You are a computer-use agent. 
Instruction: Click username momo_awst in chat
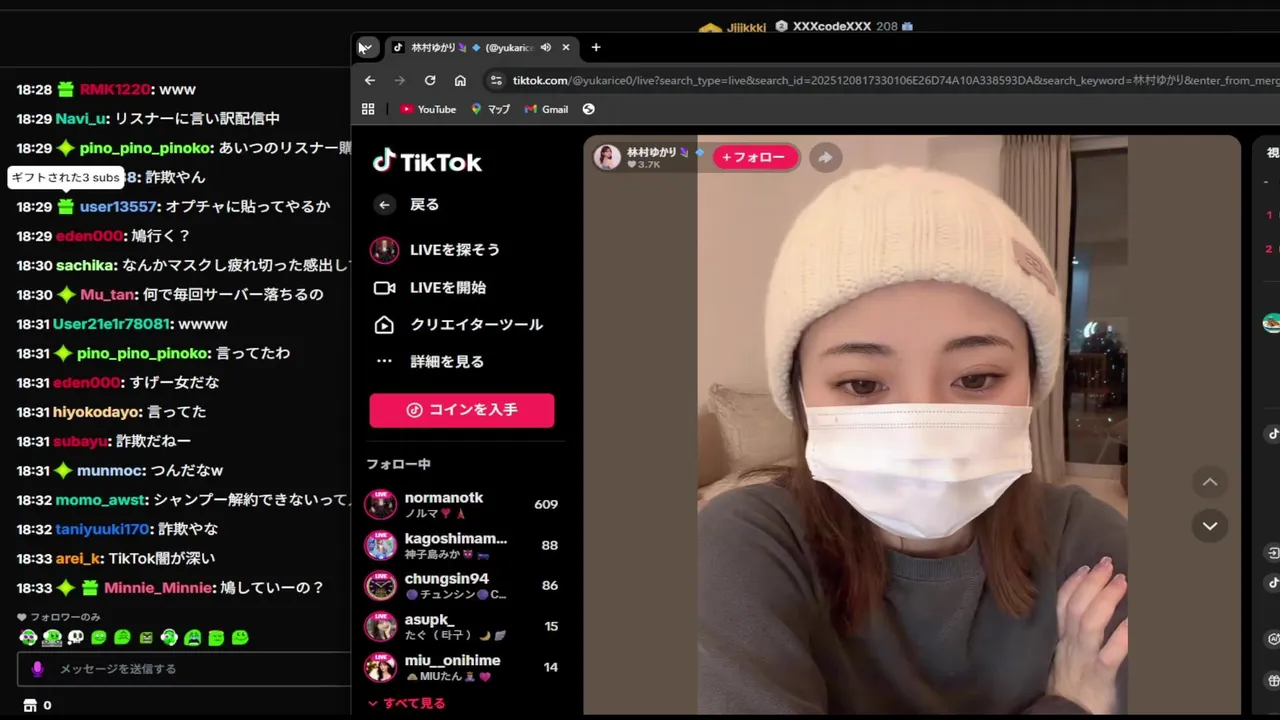coord(102,499)
